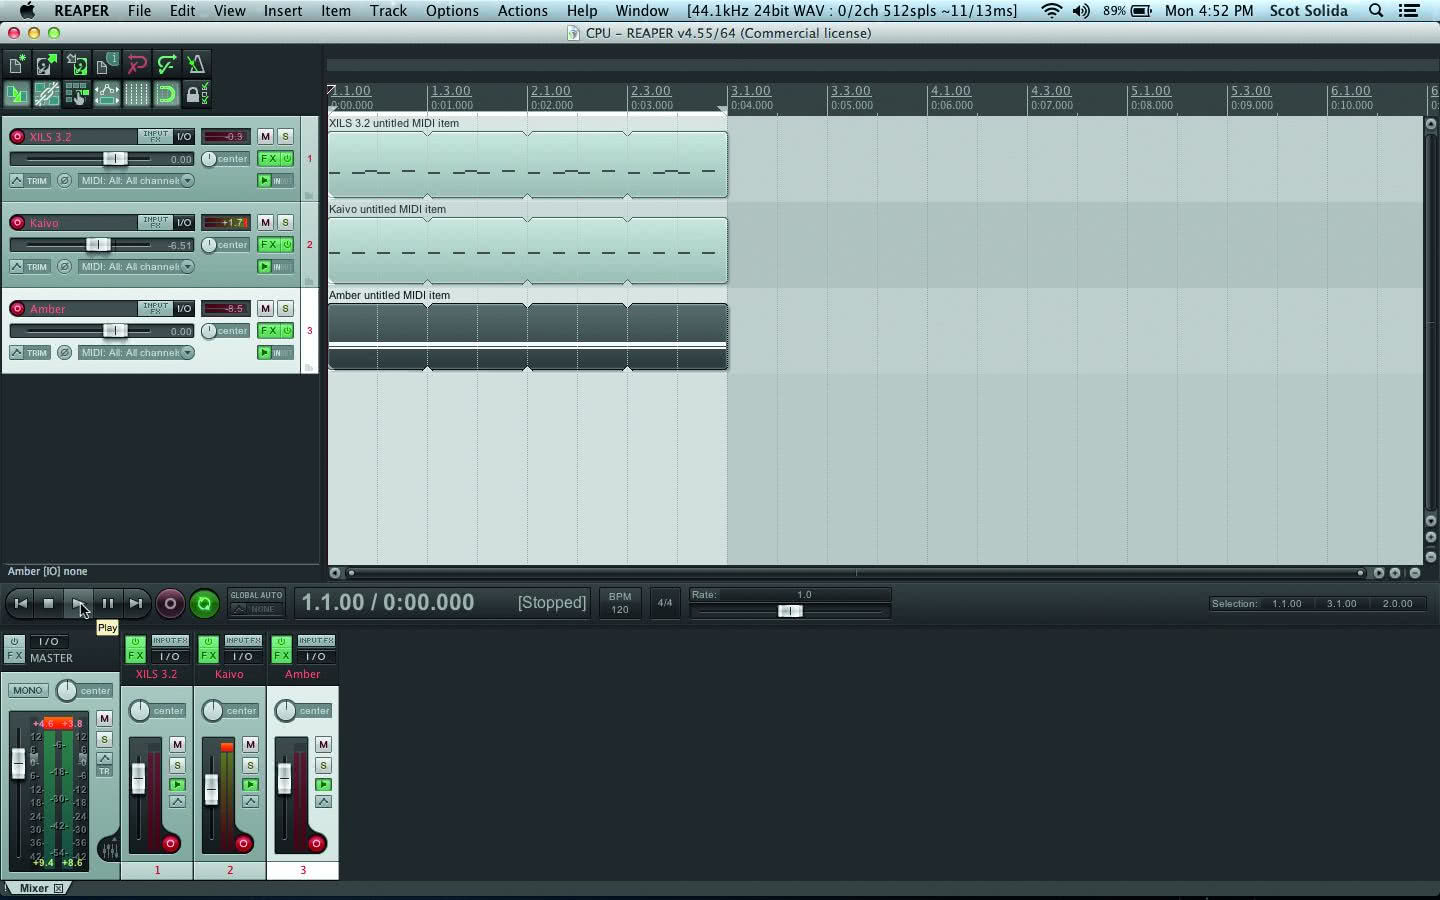Viewport: 1440px width, 900px height.
Task: Open the TRIM automation mode for Amber
Action: pos(30,353)
